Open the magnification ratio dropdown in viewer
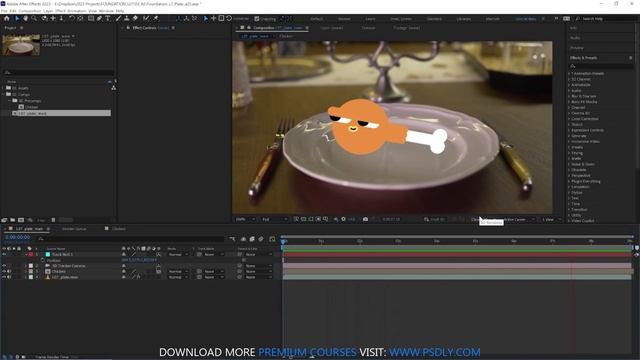The width and height of the screenshot is (640, 360). tap(245, 219)
